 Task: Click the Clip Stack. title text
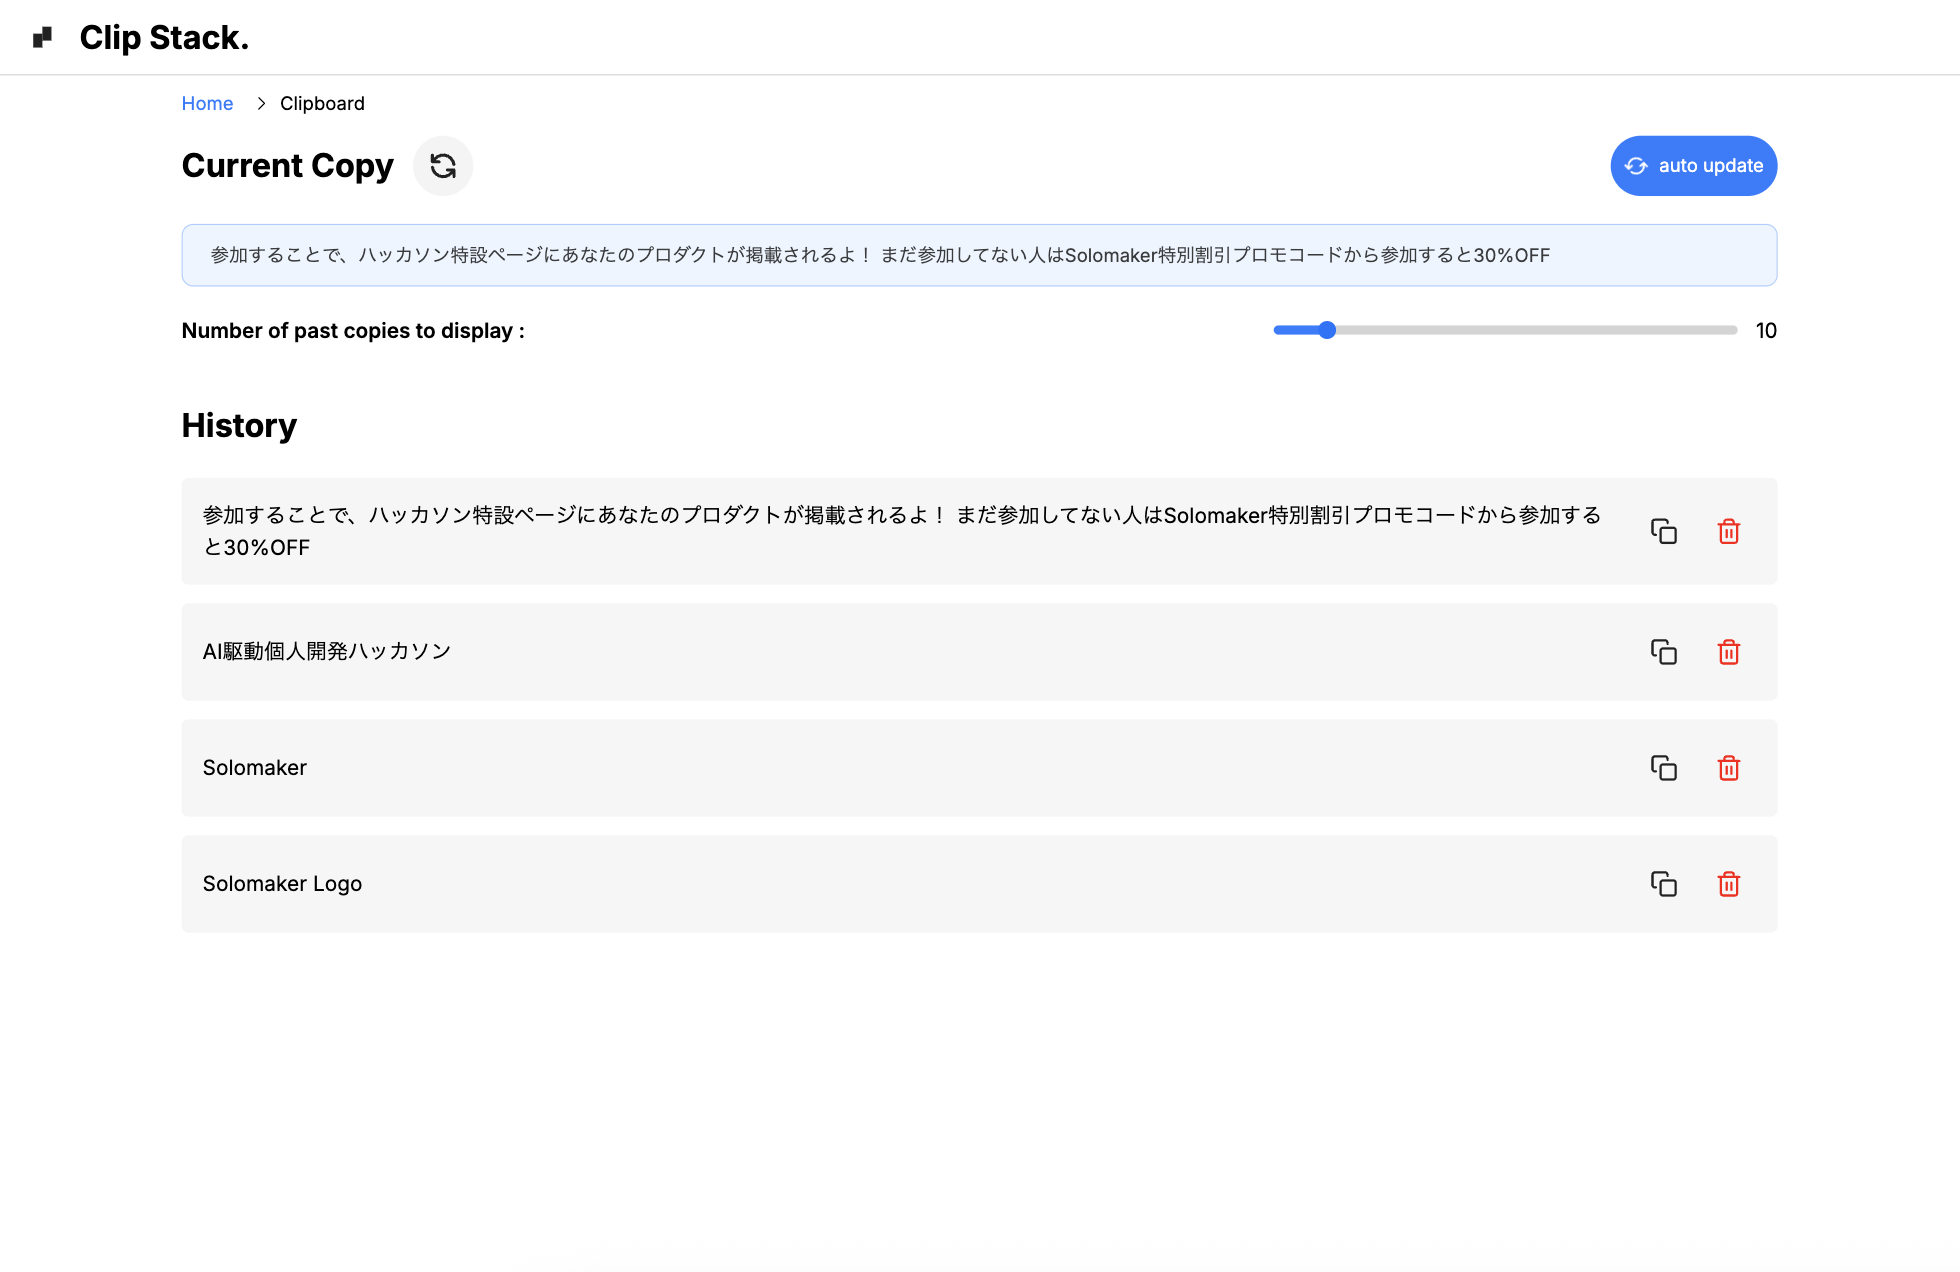click(x=164, y=38)
